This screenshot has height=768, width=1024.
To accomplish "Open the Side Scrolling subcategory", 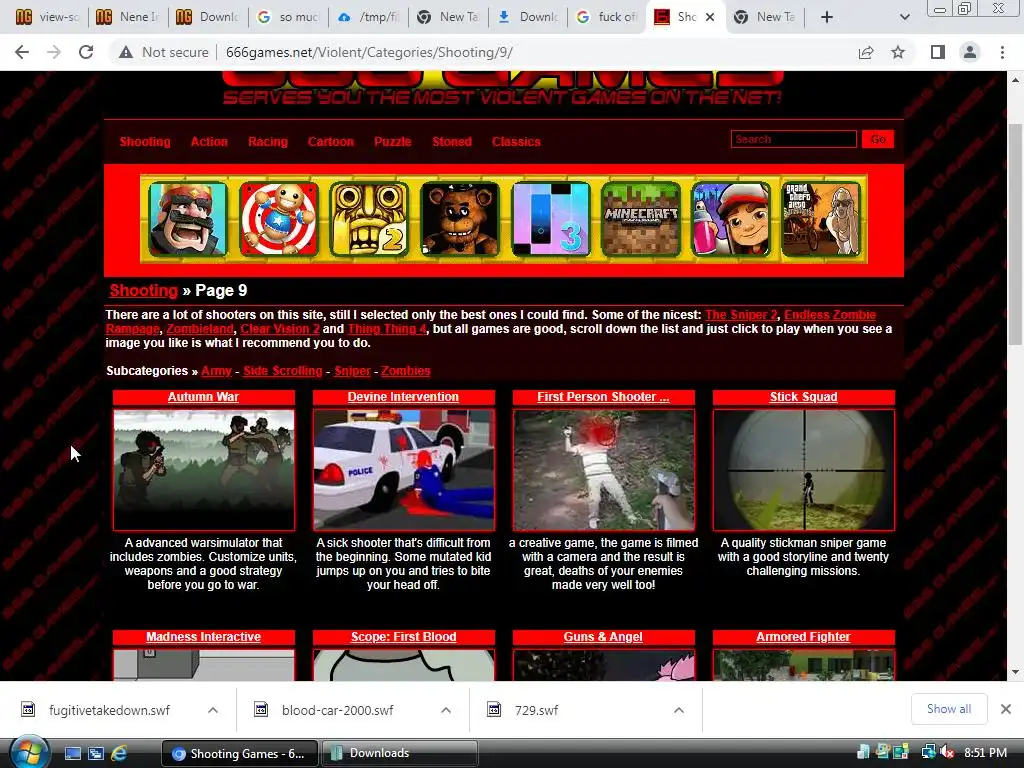I will pos(283,371).
